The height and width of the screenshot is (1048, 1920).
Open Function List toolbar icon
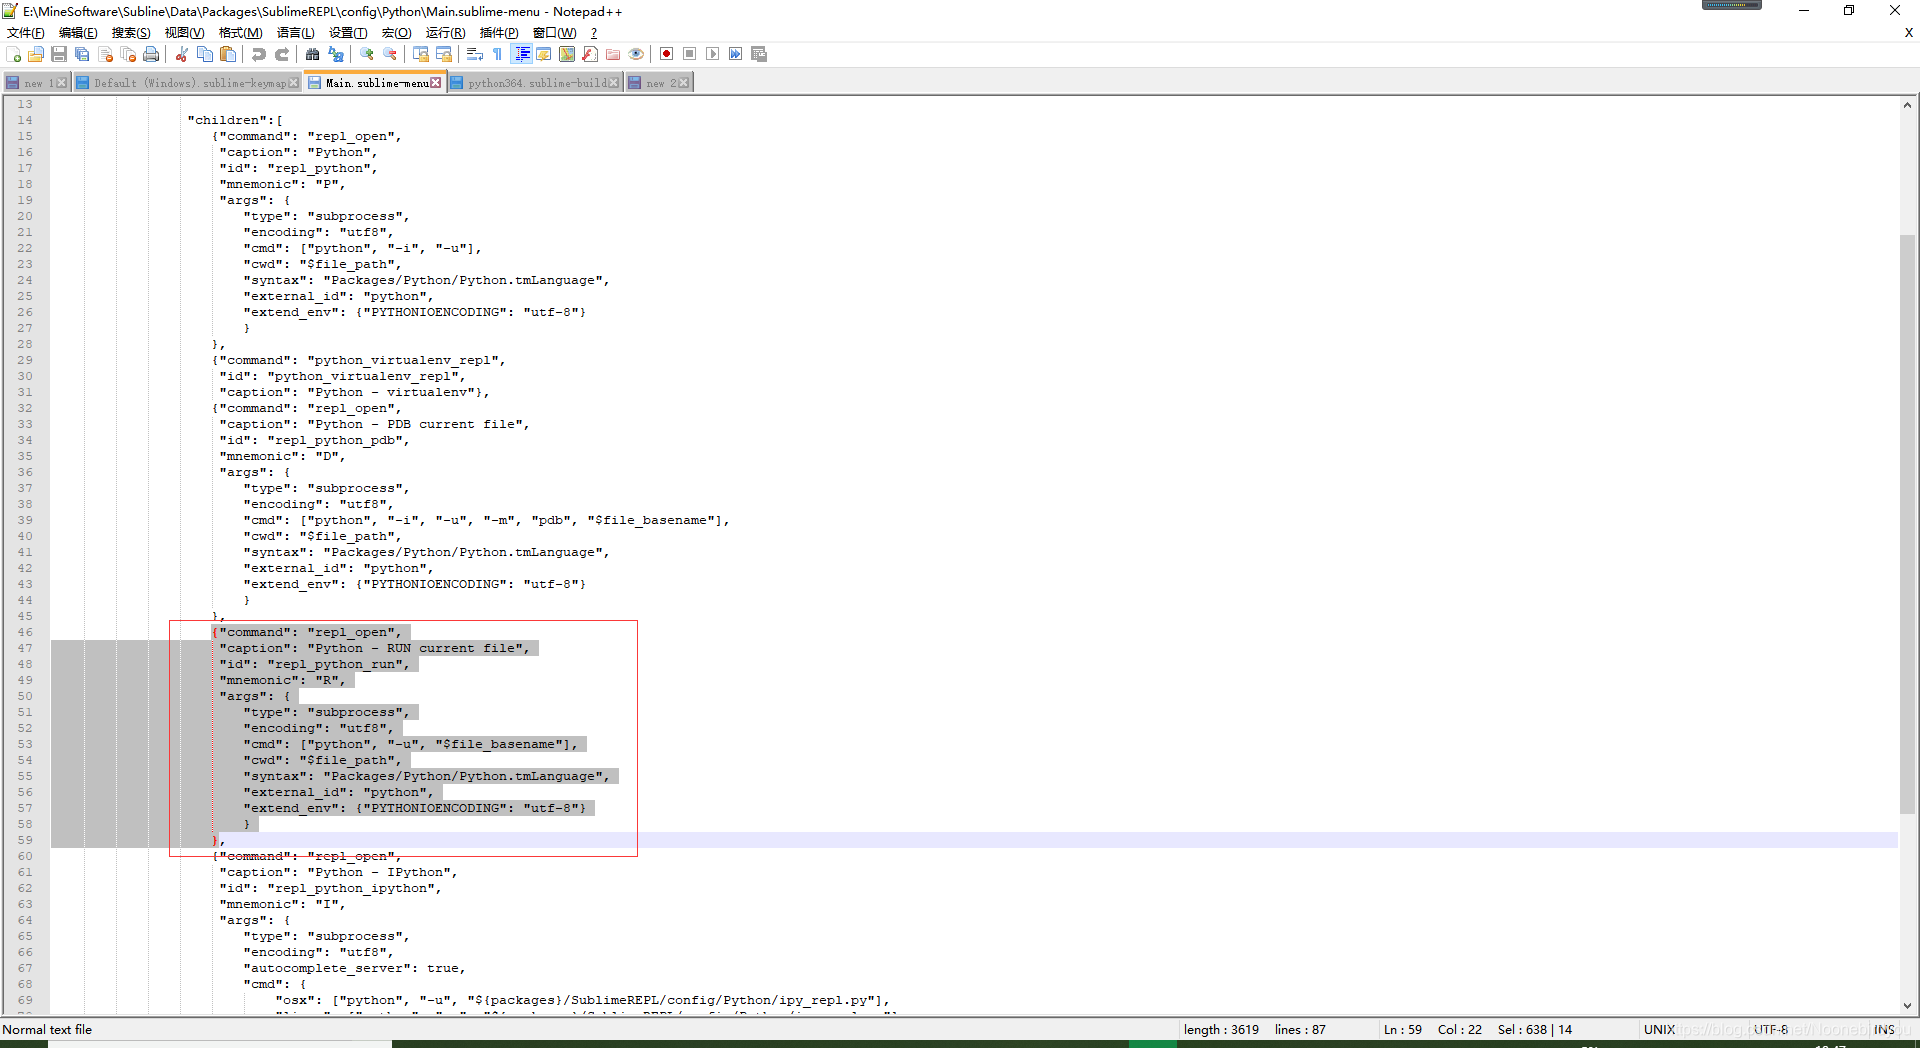click(590, 54)
